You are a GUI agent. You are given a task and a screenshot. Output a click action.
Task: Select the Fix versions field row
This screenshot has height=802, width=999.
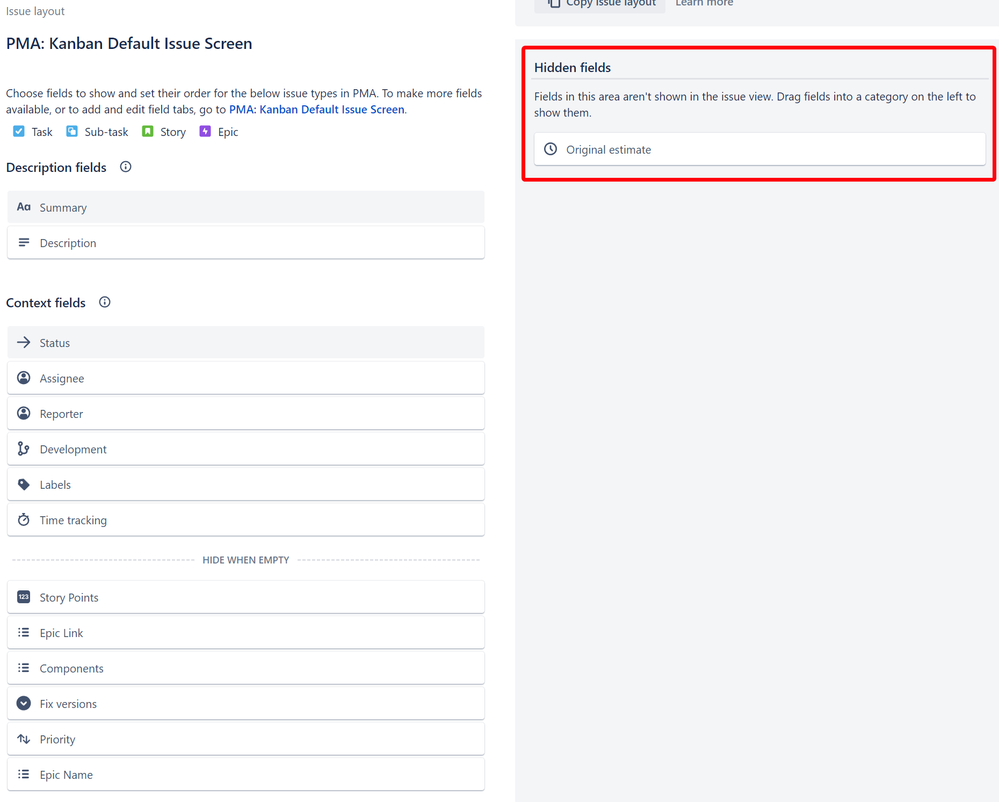click(246, 704)
